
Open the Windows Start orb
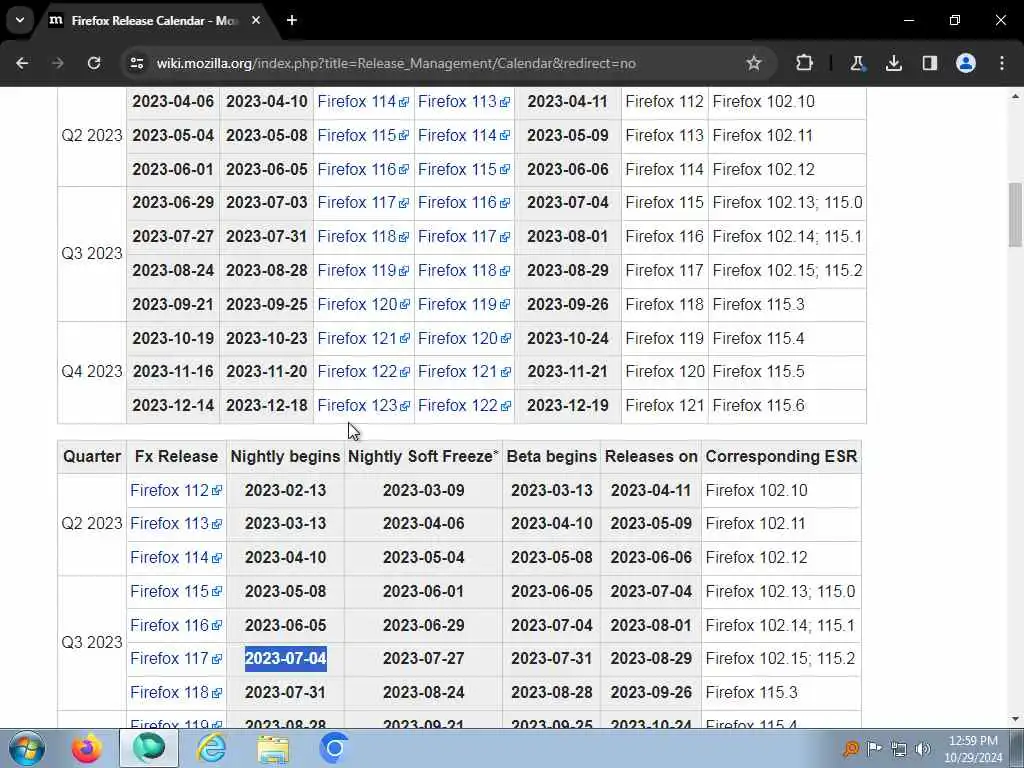pos(27,748)
